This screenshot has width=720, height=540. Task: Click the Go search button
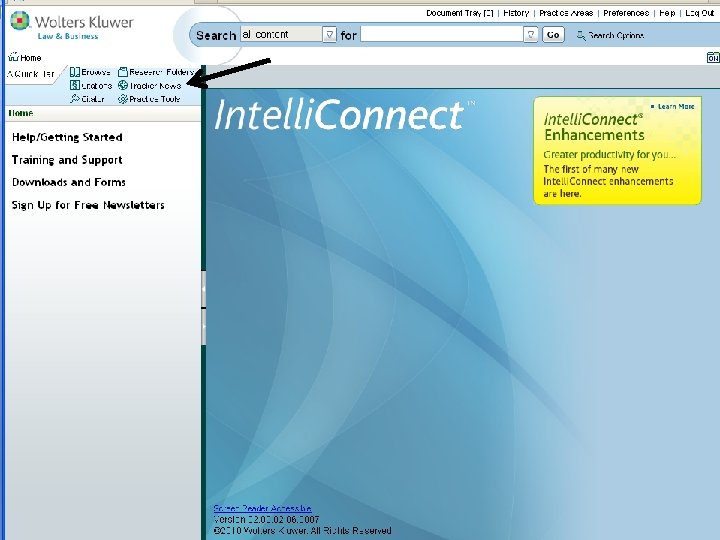553,34
